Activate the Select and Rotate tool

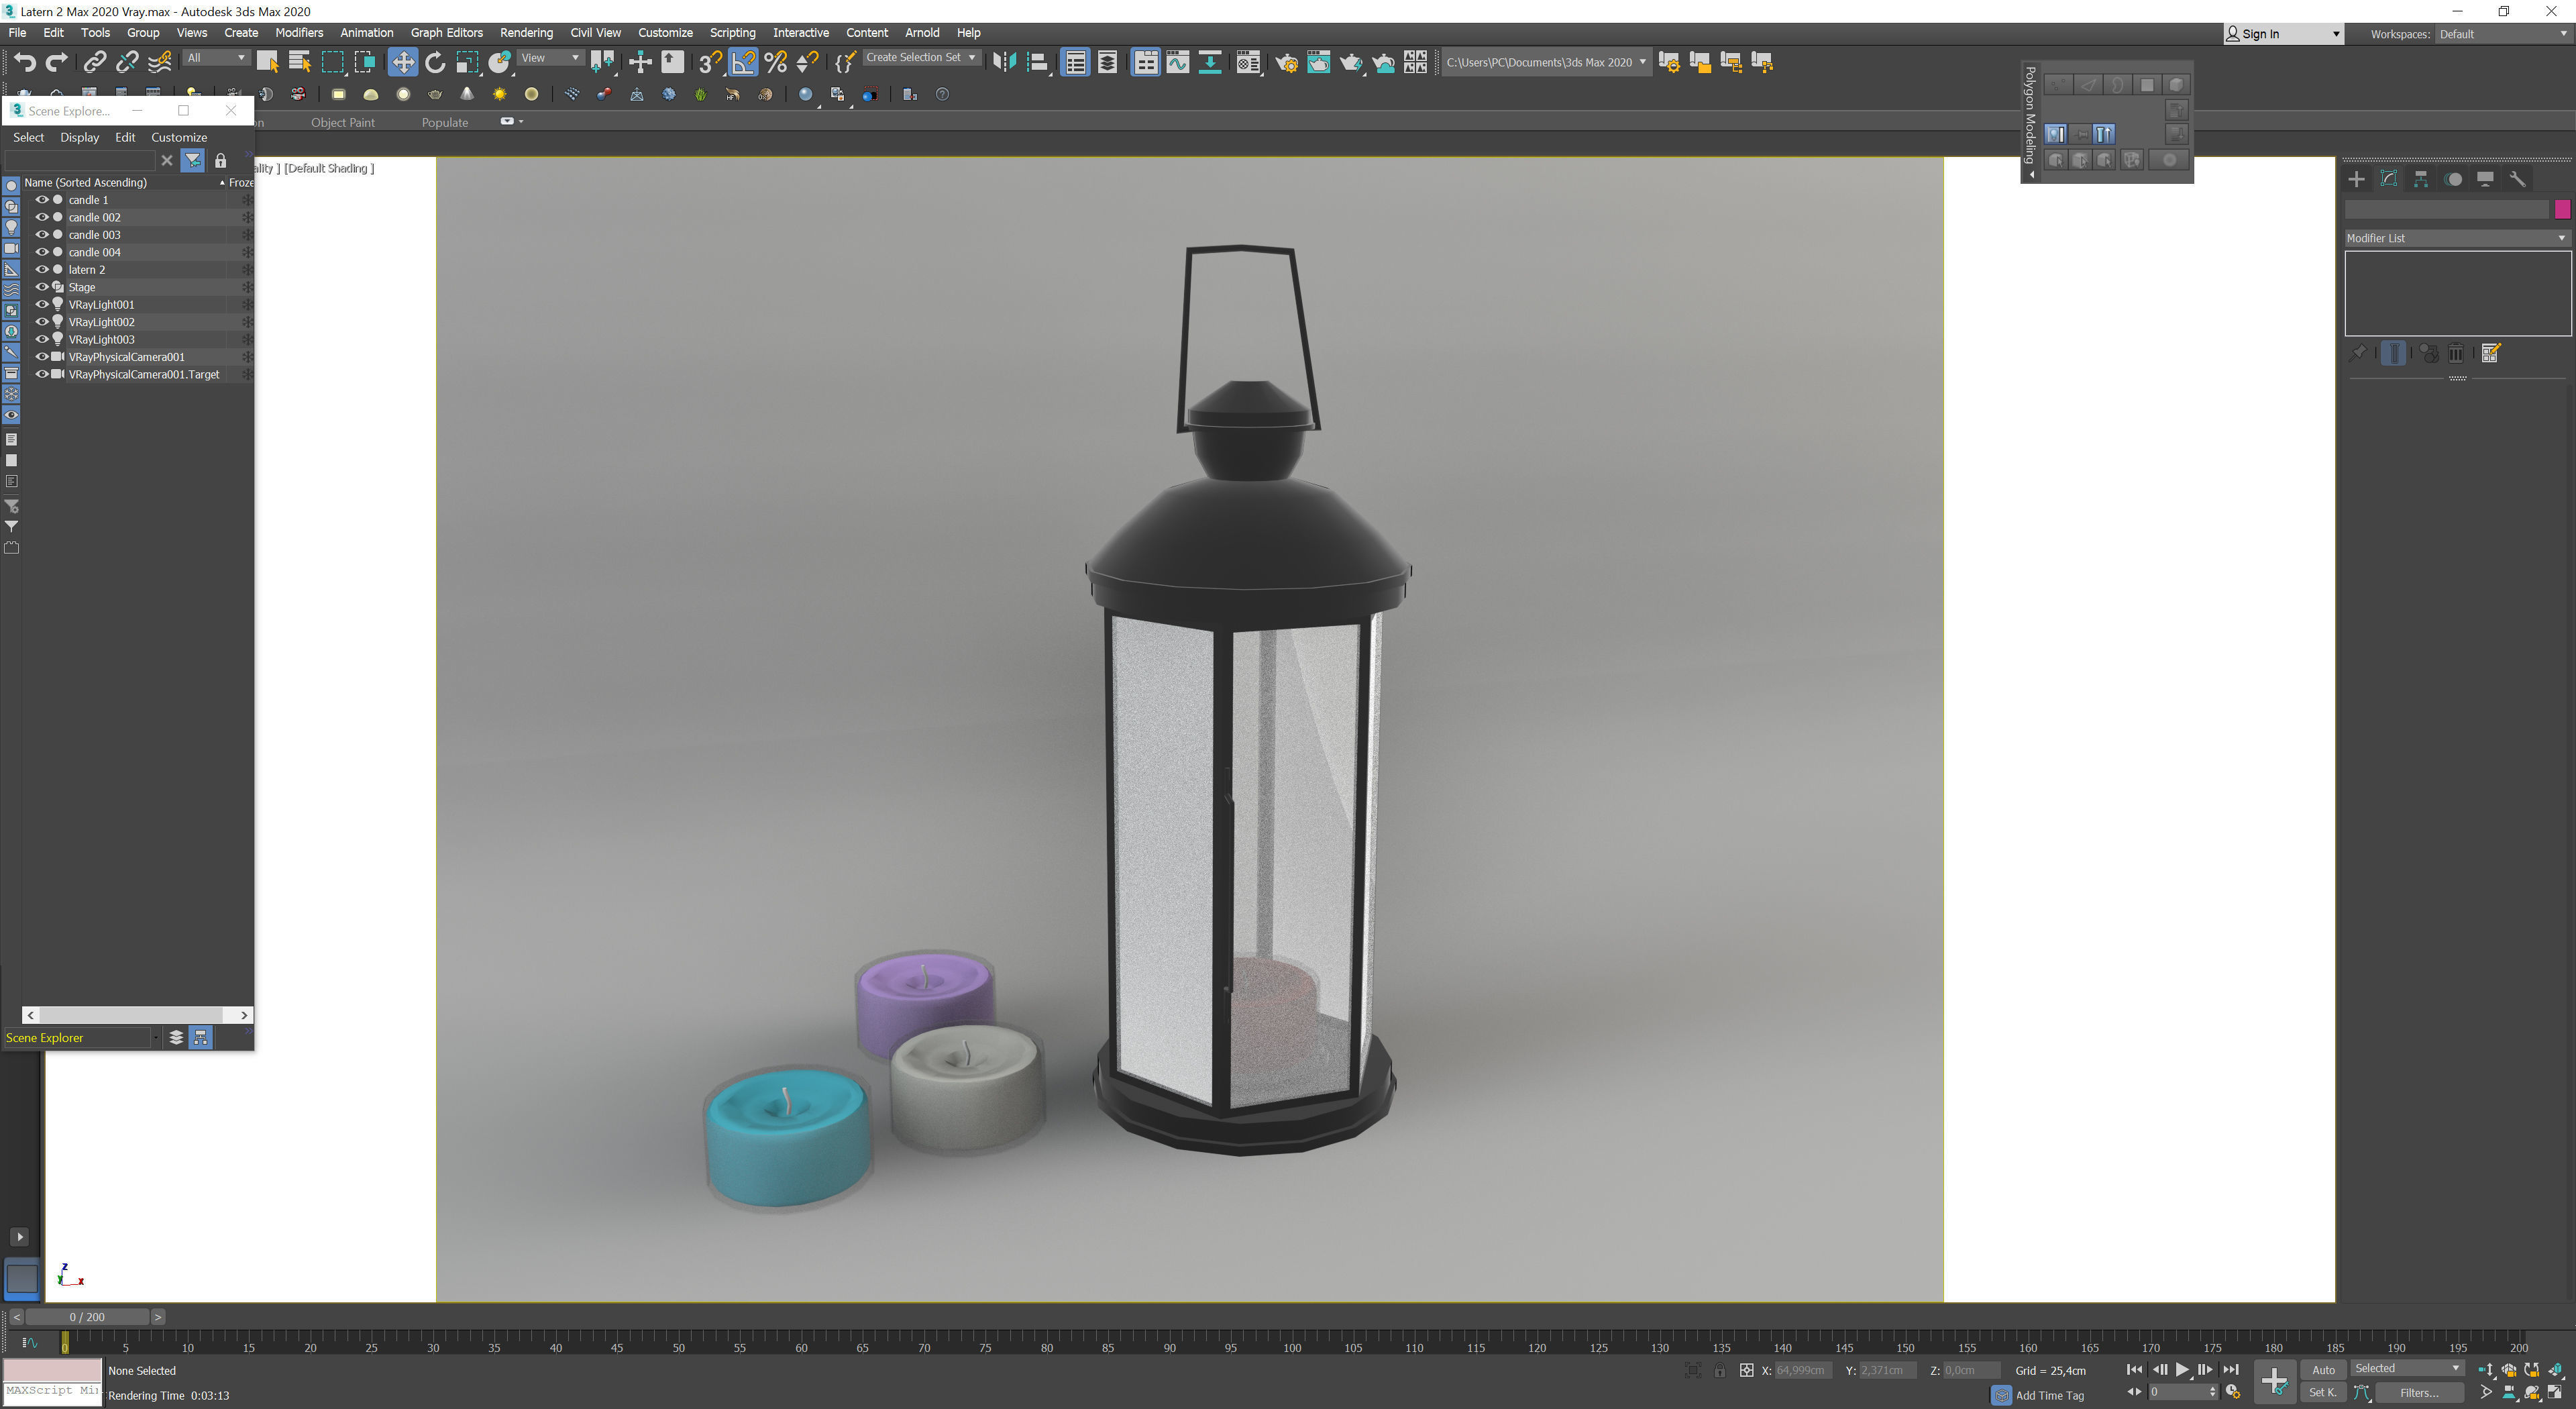(435, 62)
